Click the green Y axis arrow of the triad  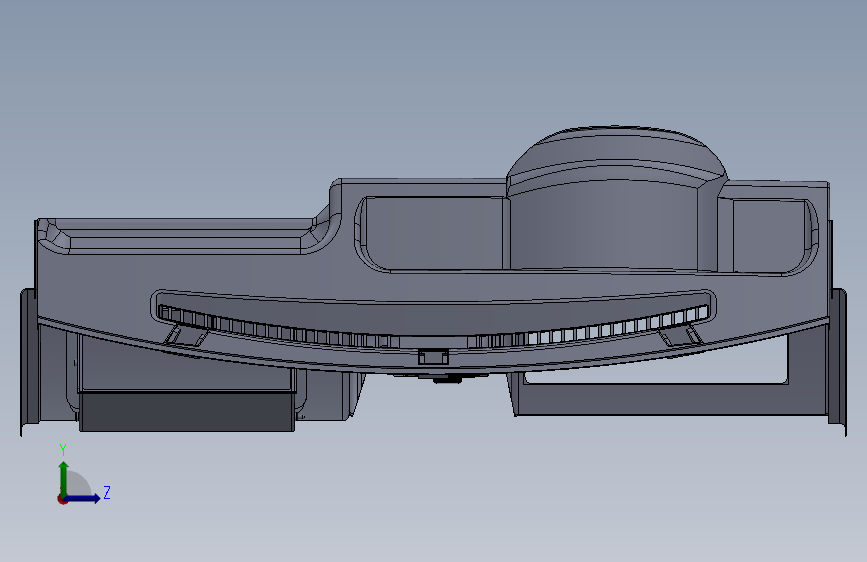pyautogui.click(x=64, y=477)
